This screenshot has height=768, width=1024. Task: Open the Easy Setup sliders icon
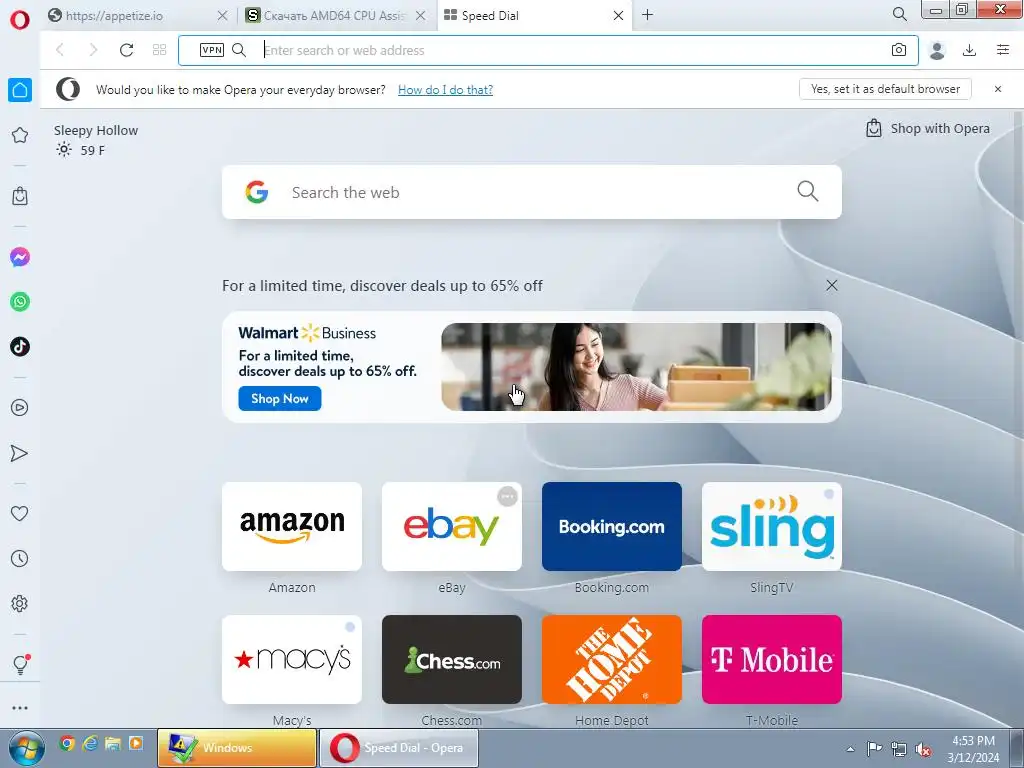[x=1003, y=50]
